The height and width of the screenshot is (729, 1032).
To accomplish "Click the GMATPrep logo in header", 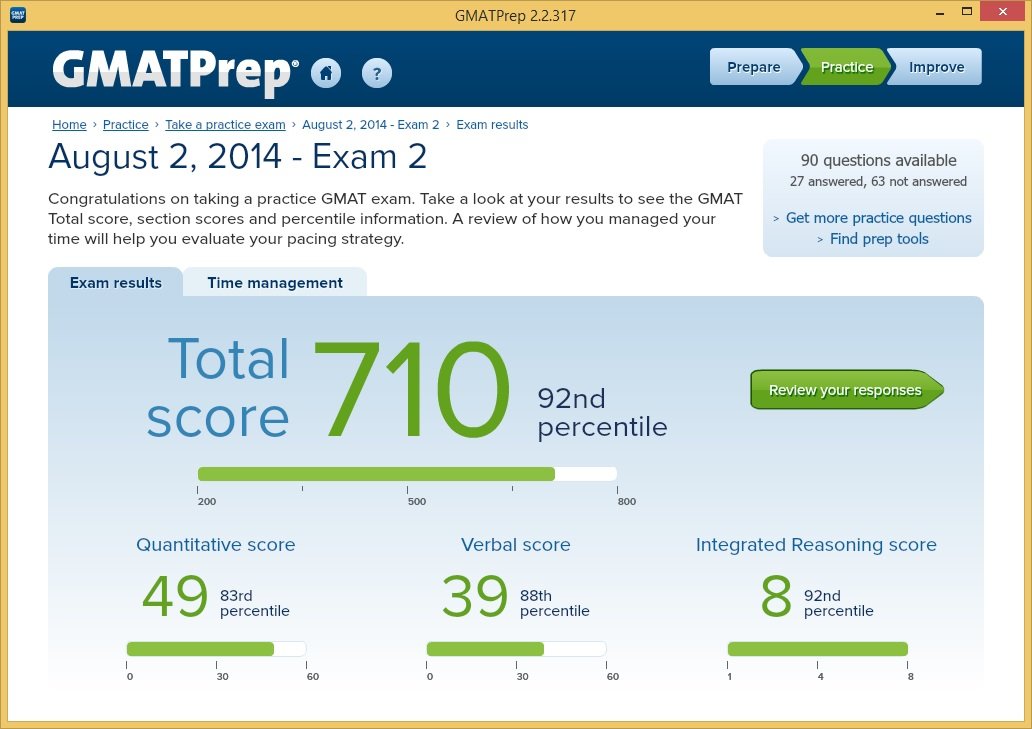I will click(175, 73).
